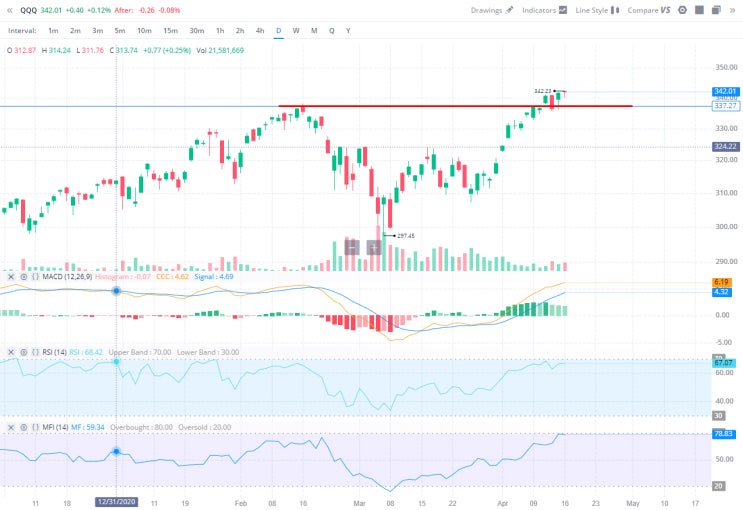
Task: Select the monthly M interval
Action: tap(314, 30)
